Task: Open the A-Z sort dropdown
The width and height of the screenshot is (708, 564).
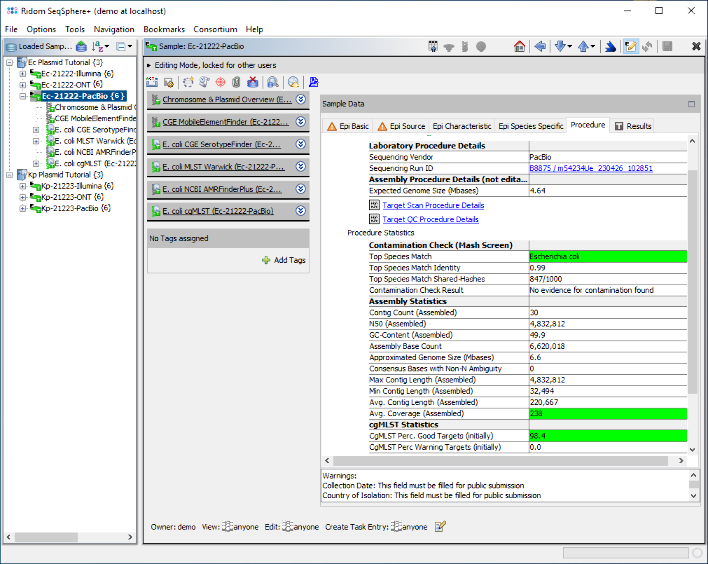Action: pyautogui.click(x=100, y=46)
